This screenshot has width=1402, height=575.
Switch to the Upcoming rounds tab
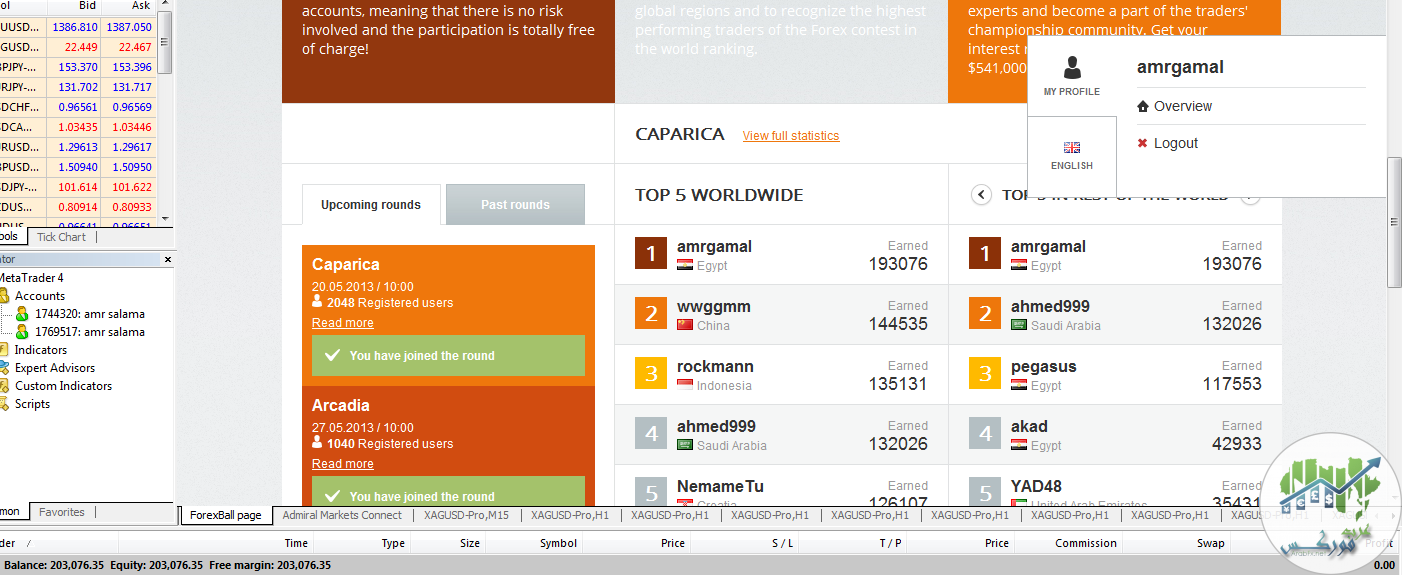point(371,205)
